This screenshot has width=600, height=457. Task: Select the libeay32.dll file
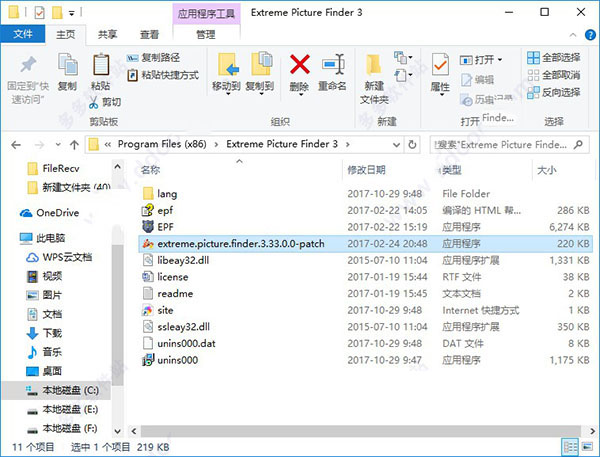coord(365,260)
